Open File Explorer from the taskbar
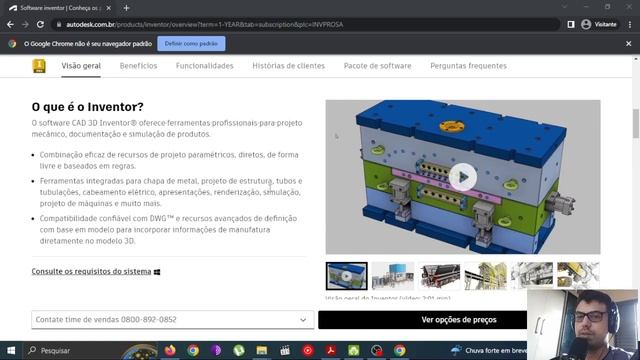This screenshot has height=360, width=640. coord(262,351)
